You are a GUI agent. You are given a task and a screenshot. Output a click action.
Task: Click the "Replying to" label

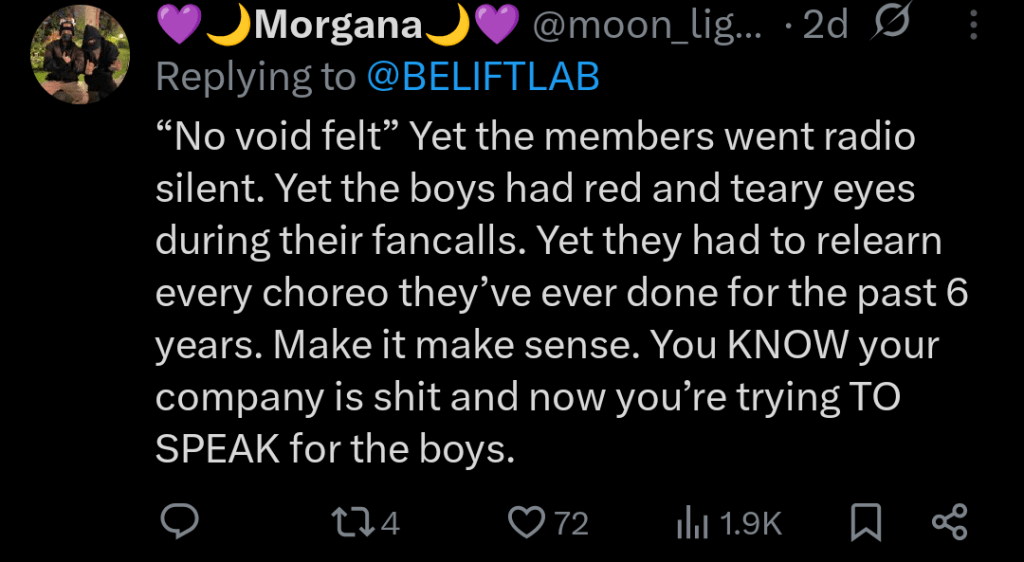pos(255,78)
